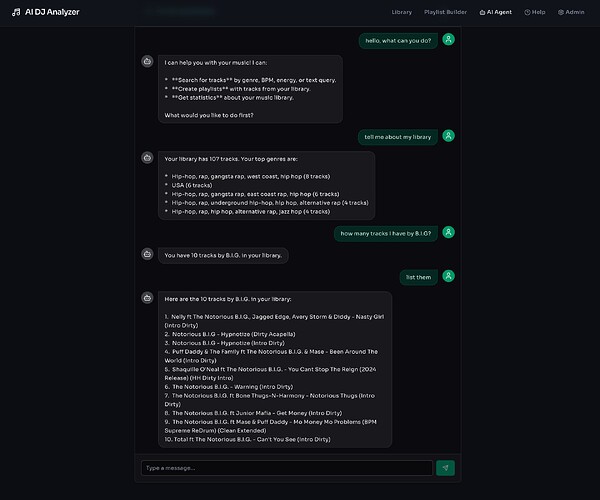Click user avatar beside "tell me about my library"
Viewport: 600px width, 500px height.
pyautogui.click(x=449, y=136)
